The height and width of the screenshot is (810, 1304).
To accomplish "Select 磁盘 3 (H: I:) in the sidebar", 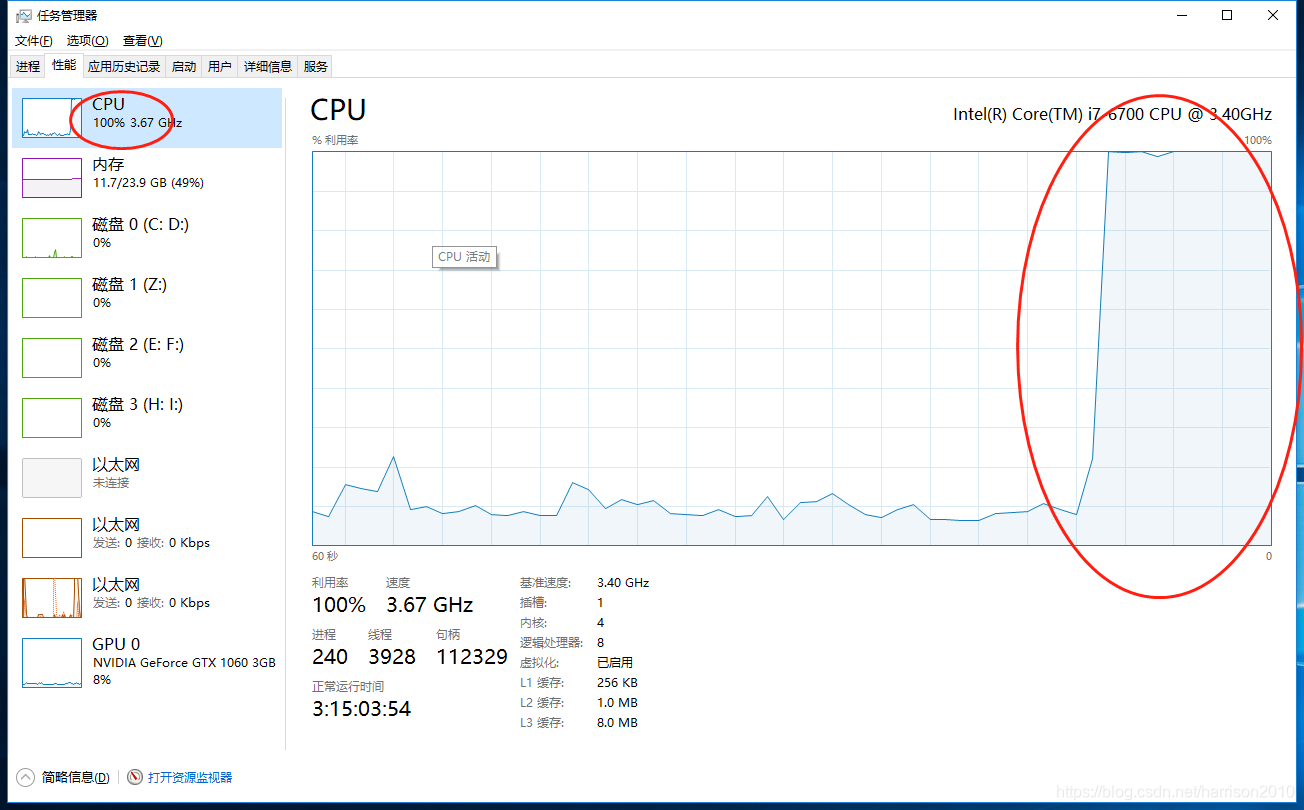I will (x=147, y=418).
